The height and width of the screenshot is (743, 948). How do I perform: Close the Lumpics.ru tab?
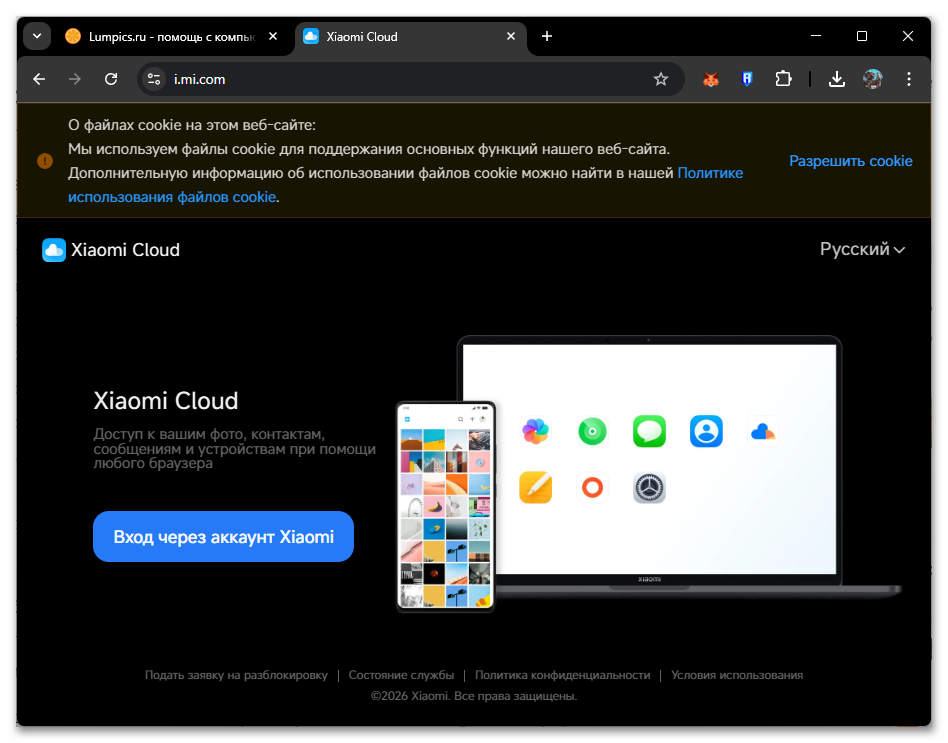coord(273,36)
